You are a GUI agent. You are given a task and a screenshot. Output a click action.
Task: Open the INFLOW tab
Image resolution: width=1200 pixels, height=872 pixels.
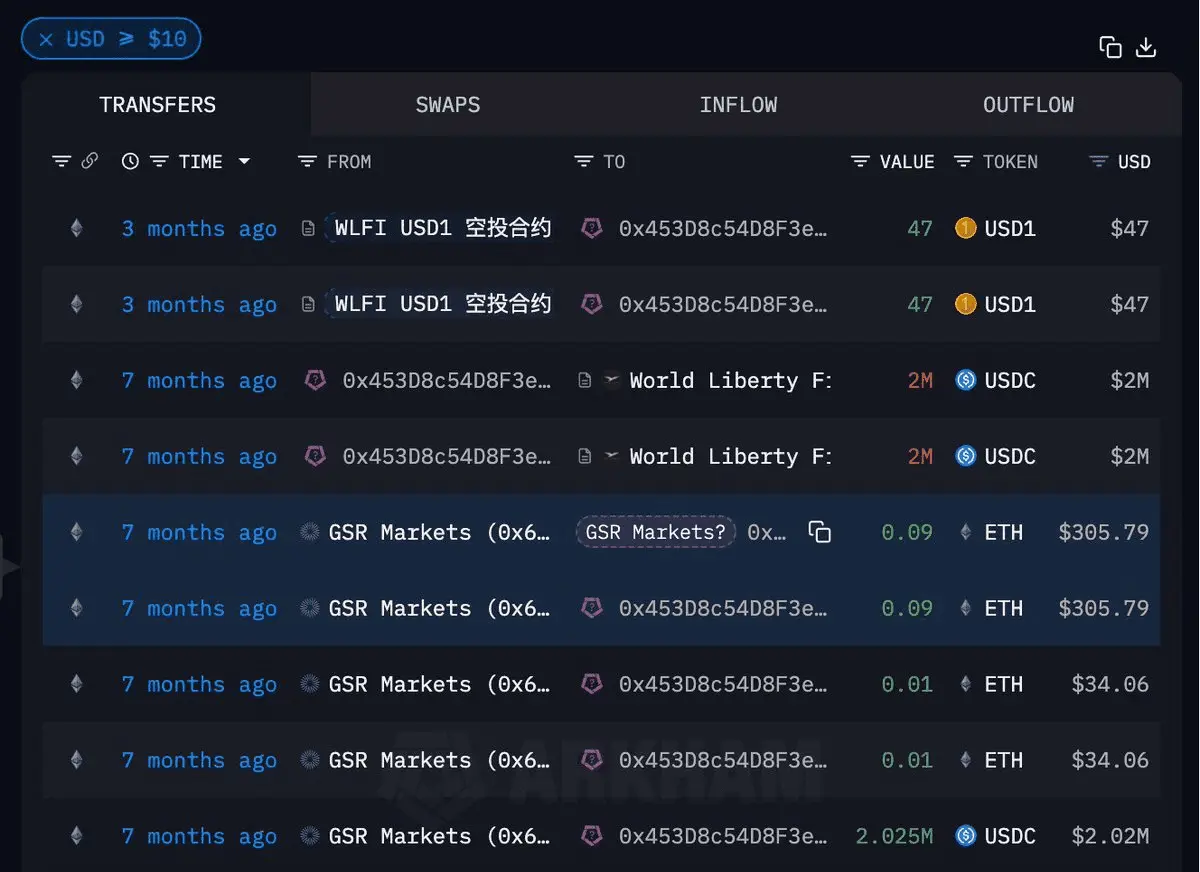738,105
